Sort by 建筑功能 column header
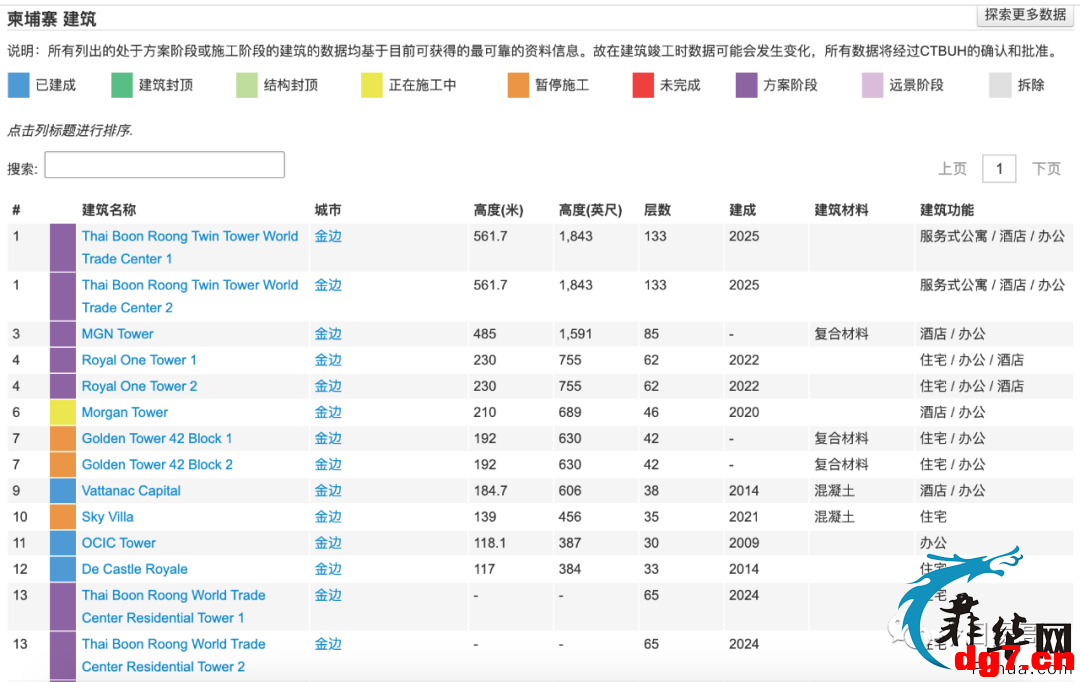The width and height of the screenshot is (1080, 682). [947, 210]
